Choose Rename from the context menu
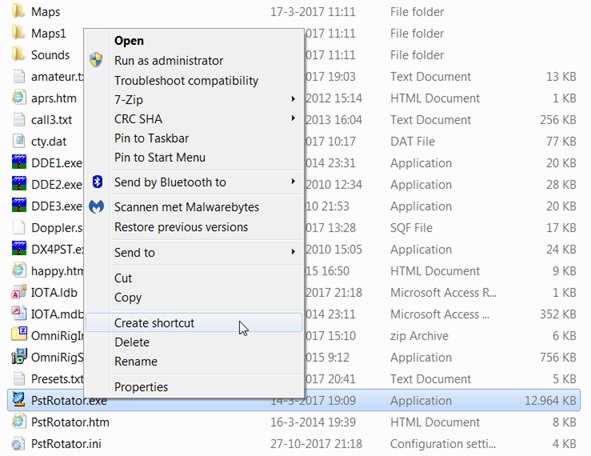The height and width of the screenshot is (456, 591). tap(136, 361)
